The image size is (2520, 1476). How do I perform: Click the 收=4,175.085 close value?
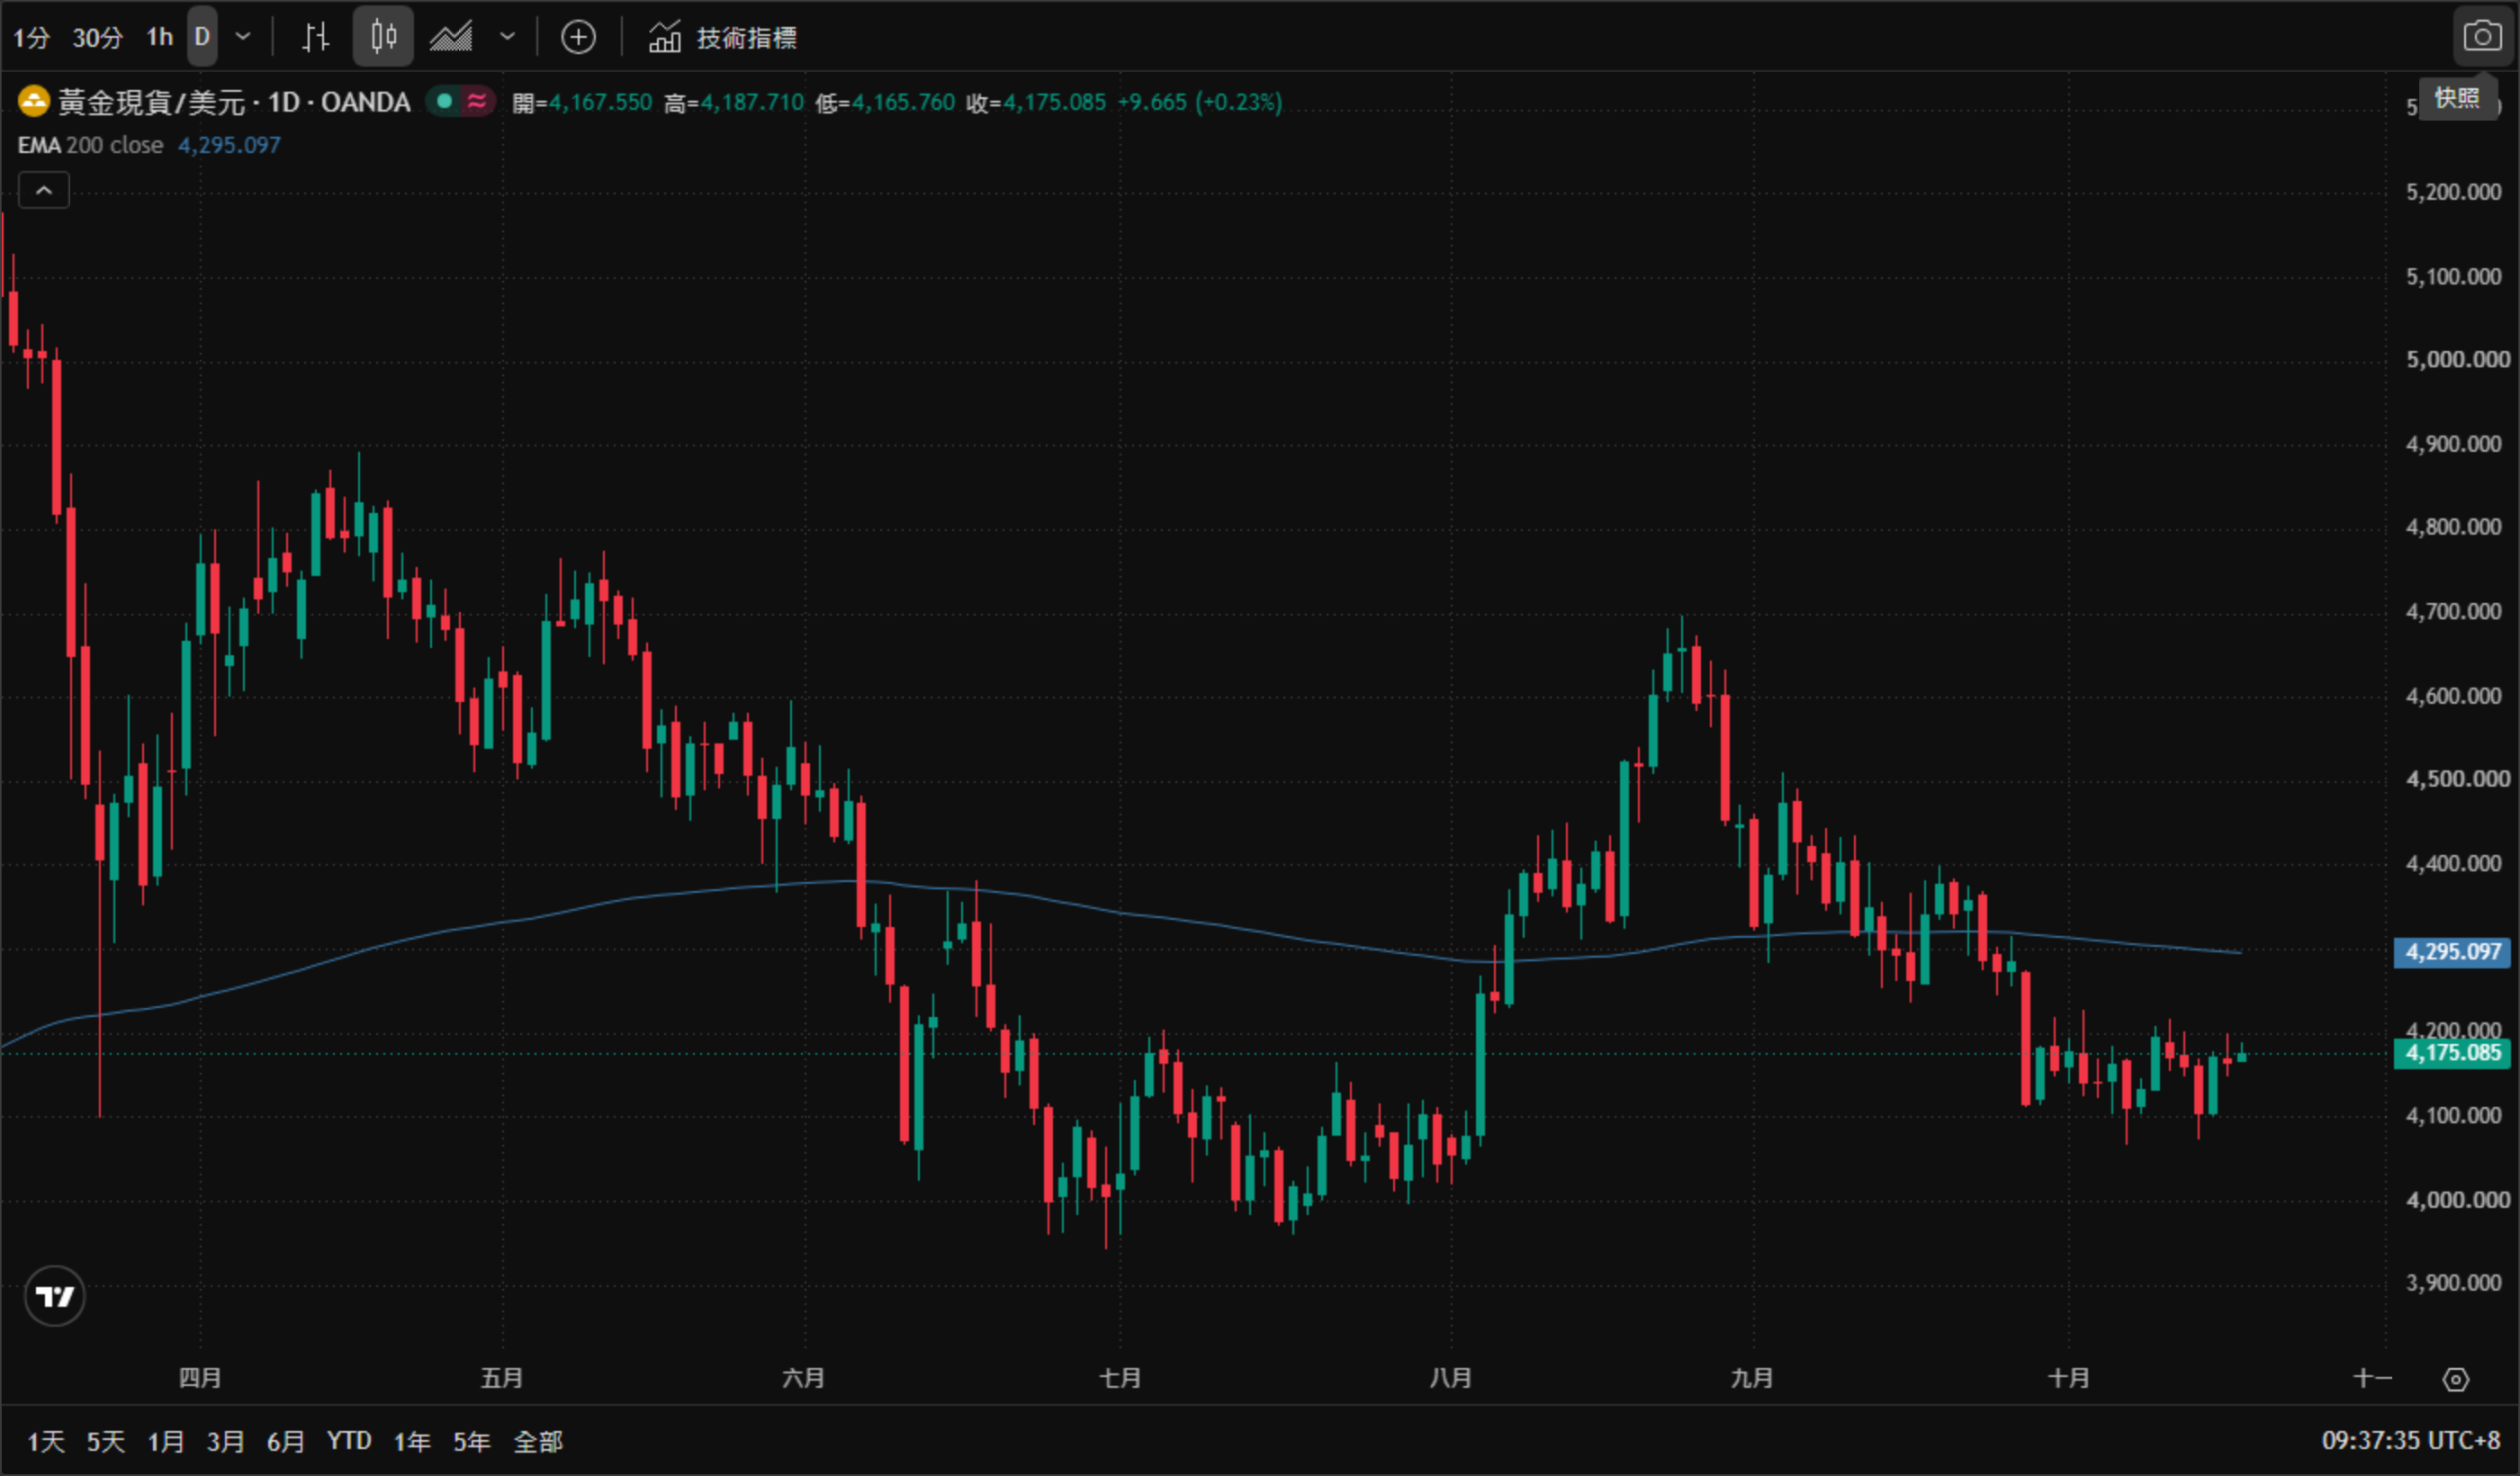1036,102
